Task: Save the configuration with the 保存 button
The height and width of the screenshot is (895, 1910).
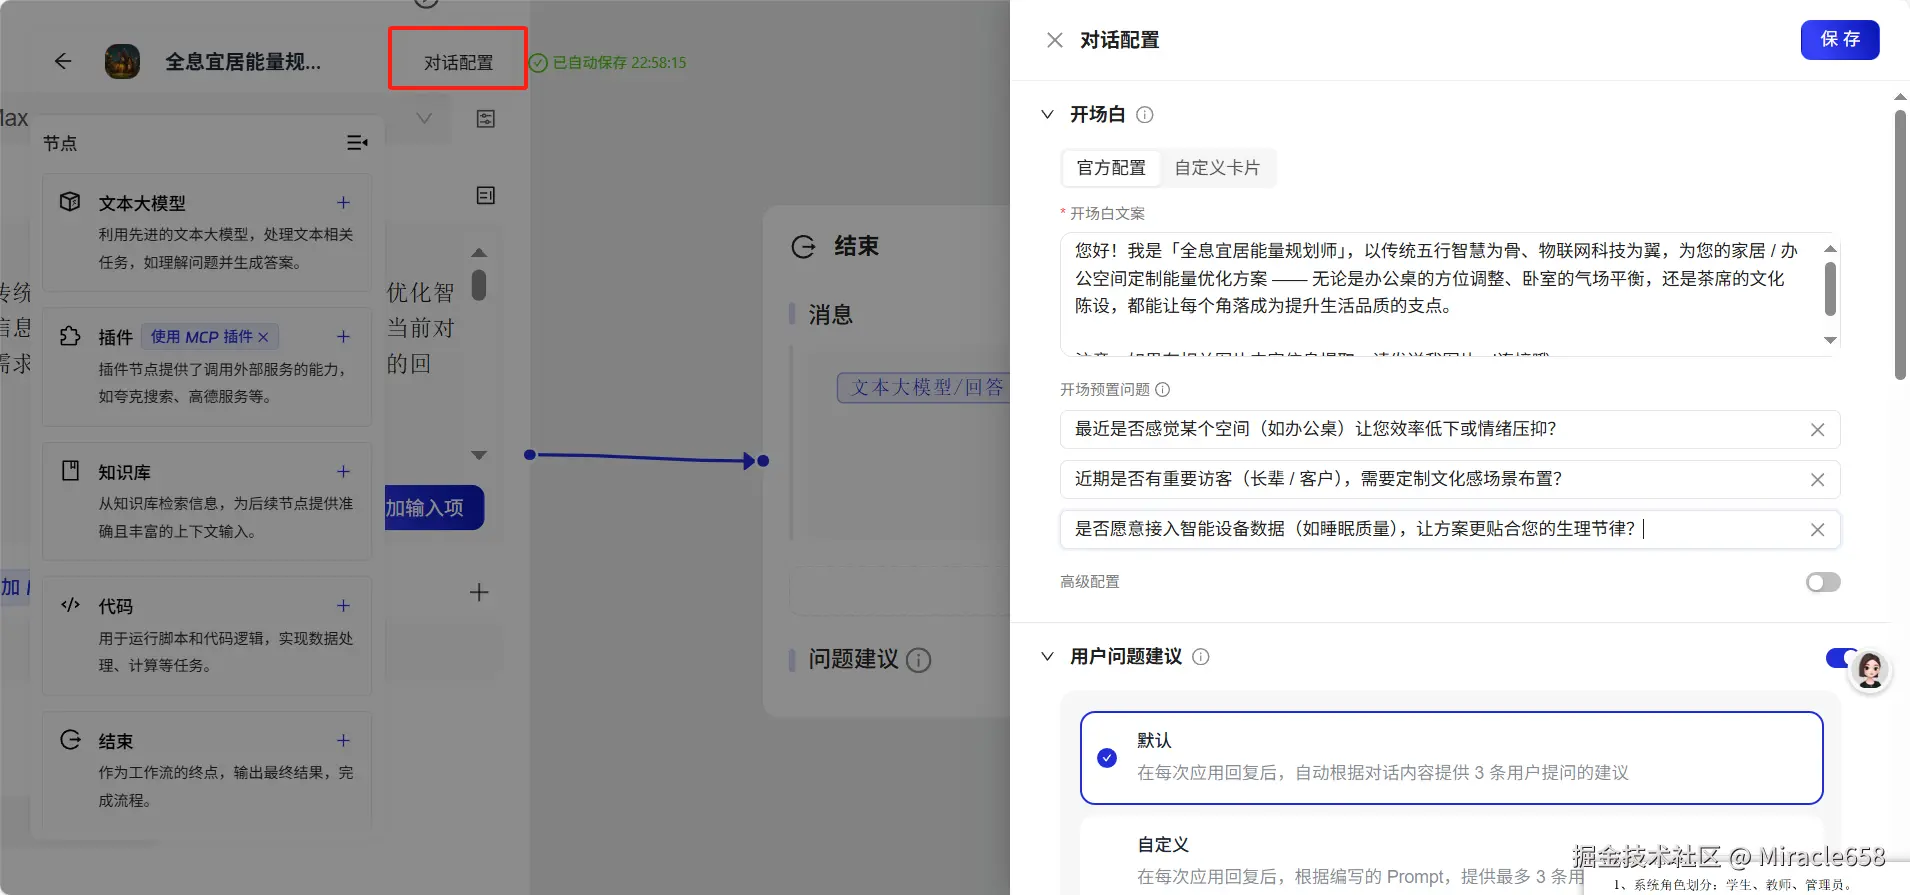Action: click(x=1840, y=39)
